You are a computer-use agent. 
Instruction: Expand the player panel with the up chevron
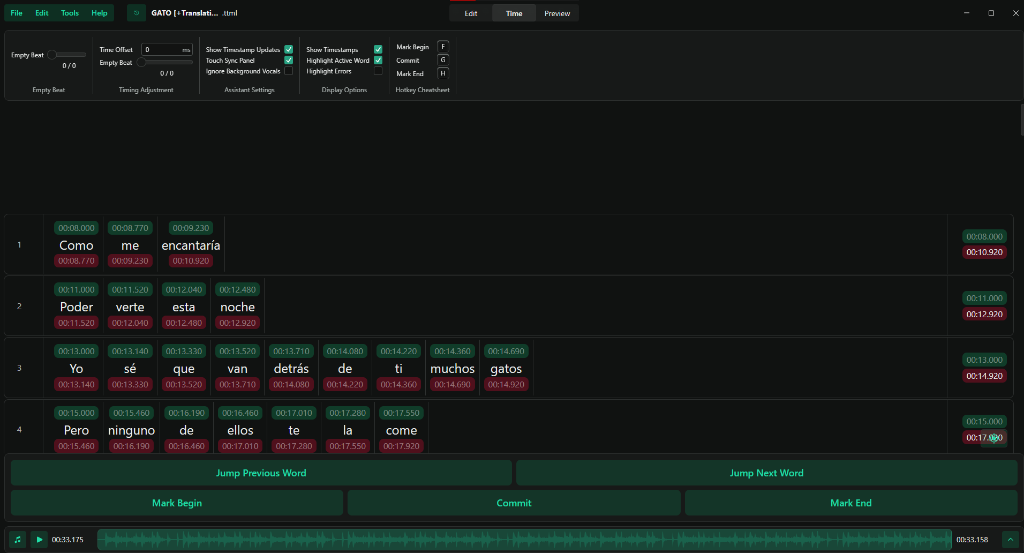pos(1010,539)
